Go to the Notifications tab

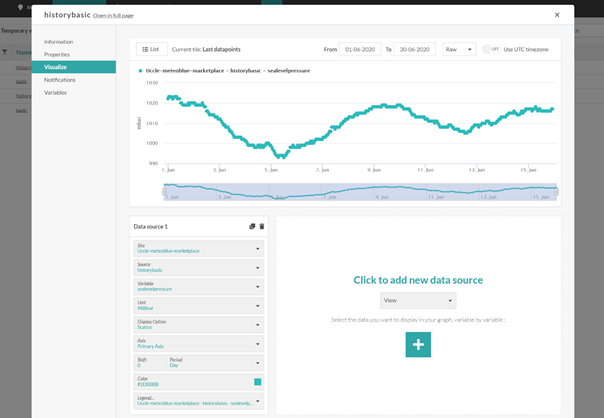pyautogui.click(x=60, y=80)
